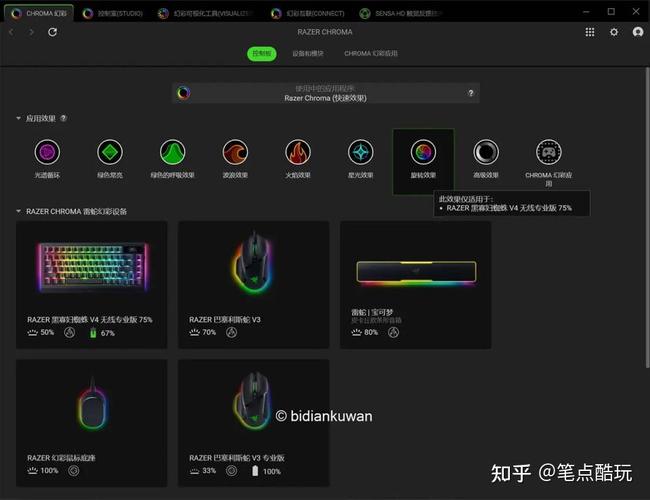This screenshot has height=500, width=650.
Task: Open the Basilisk V3 mouse thumbnail
Action: pyautogui.click(x=252, y=261)
